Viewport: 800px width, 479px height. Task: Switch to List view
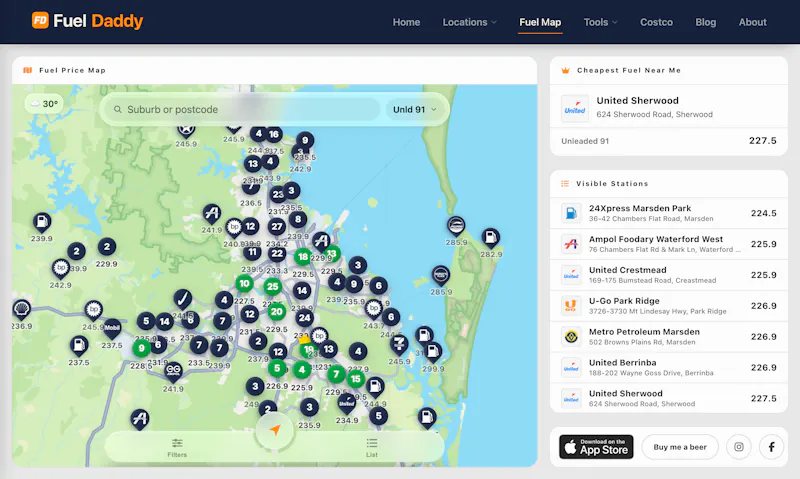(372, 447)
